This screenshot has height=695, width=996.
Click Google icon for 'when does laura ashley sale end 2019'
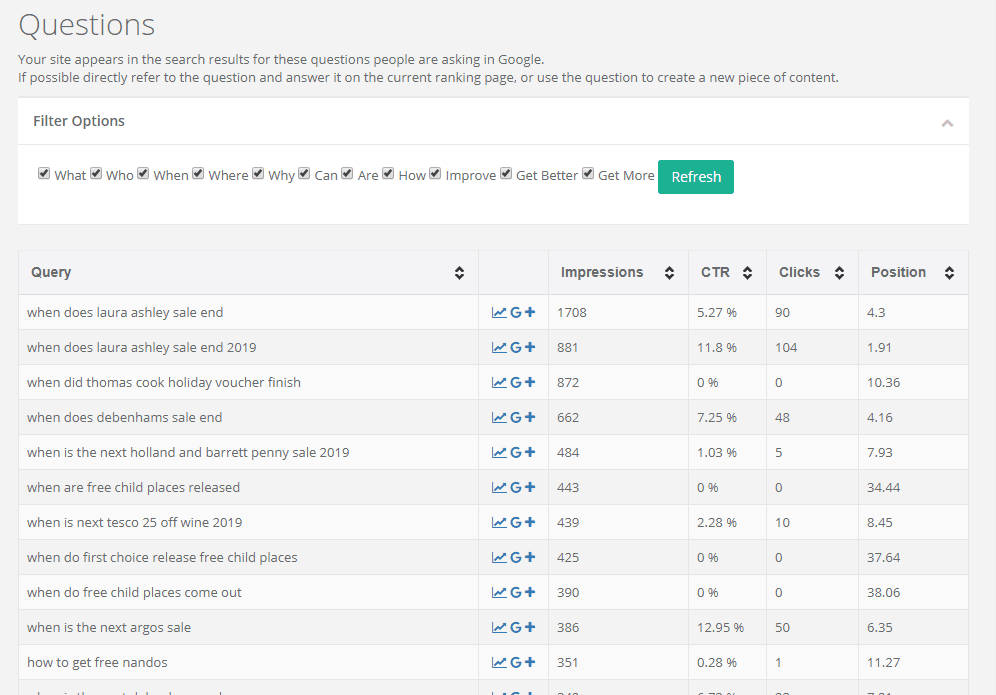coord(516,347)
